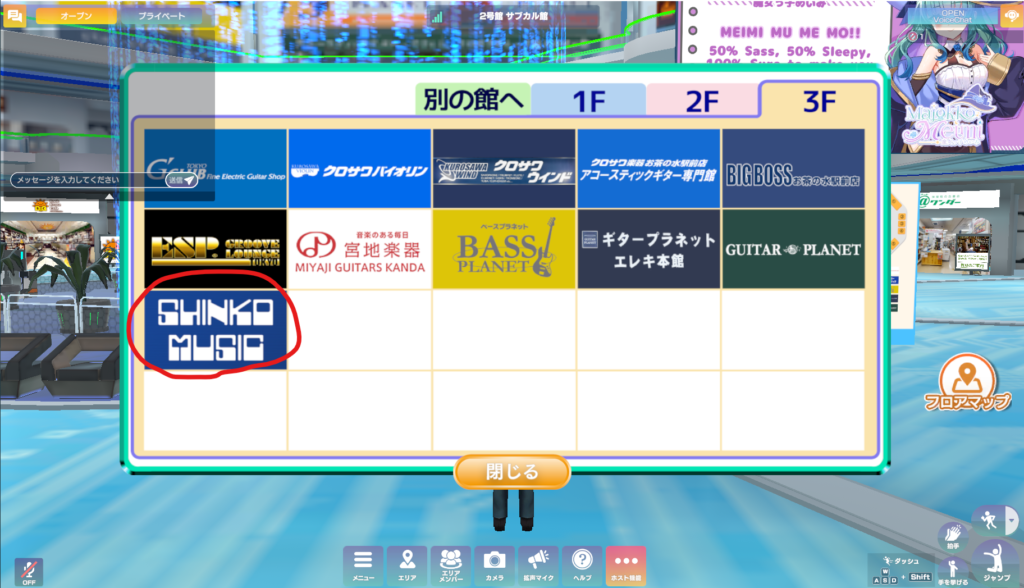Click the signal strength bars icon
Screen dimensions: 1024x588
coord(437,16)
